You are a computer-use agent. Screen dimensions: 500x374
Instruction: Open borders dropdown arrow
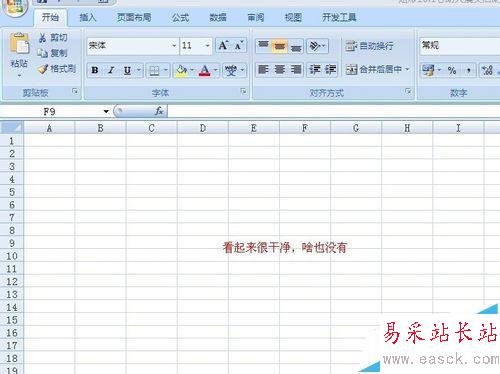166,70
